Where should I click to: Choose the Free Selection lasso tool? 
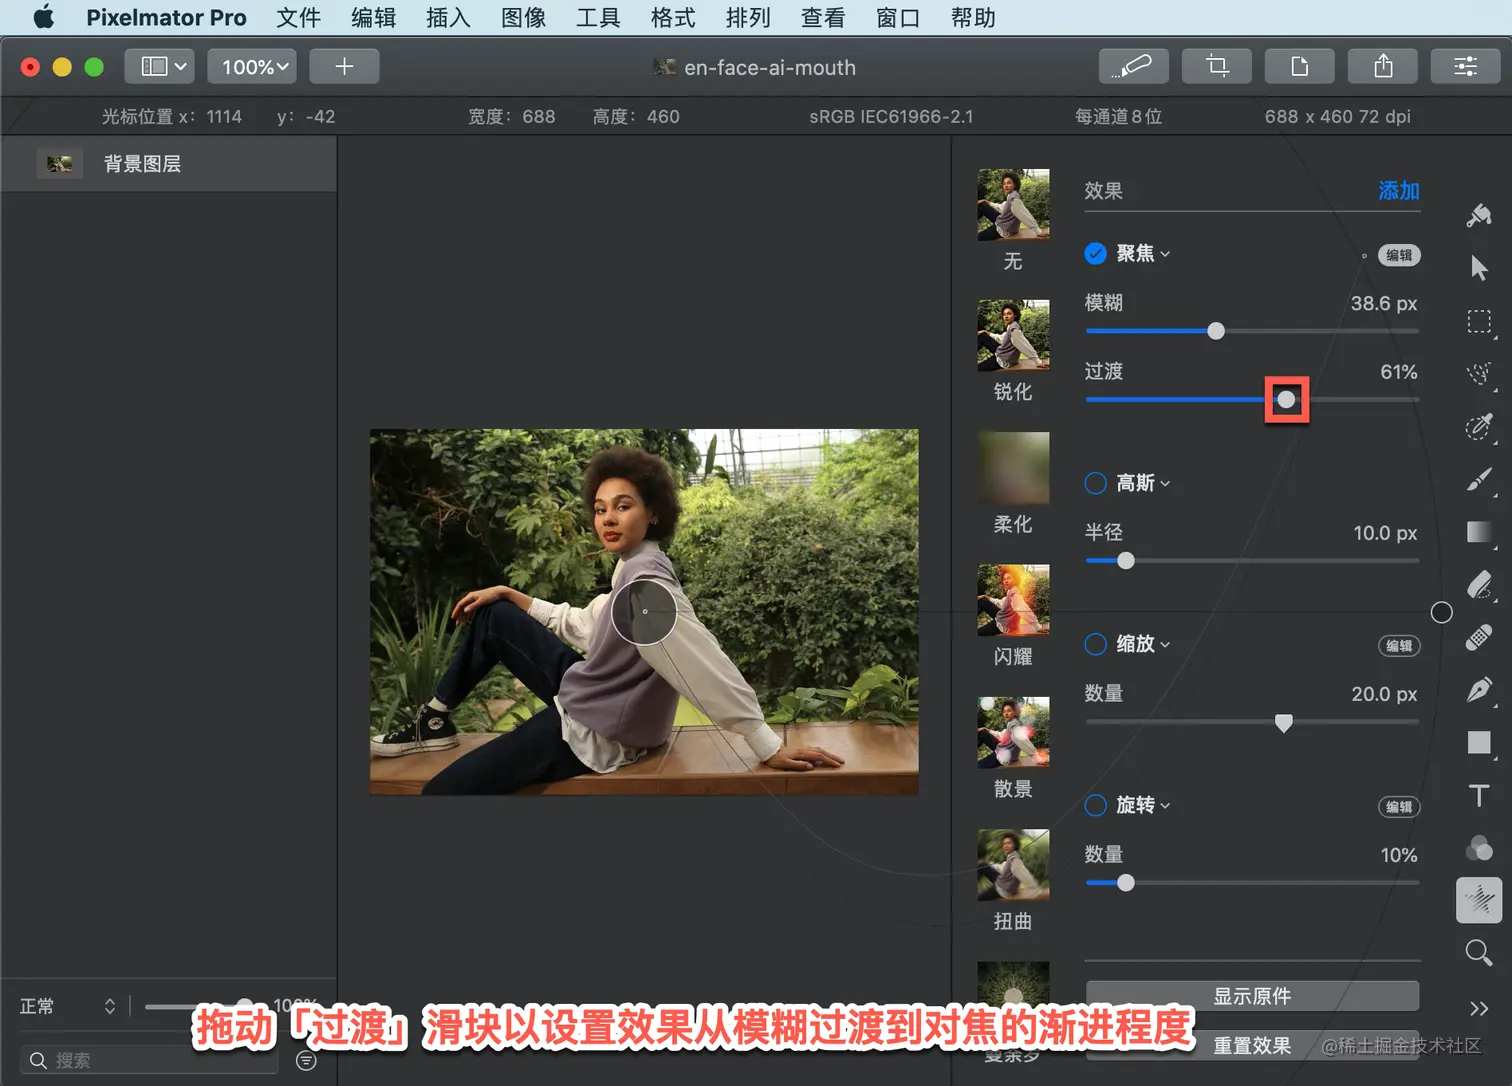[1479, 374]
